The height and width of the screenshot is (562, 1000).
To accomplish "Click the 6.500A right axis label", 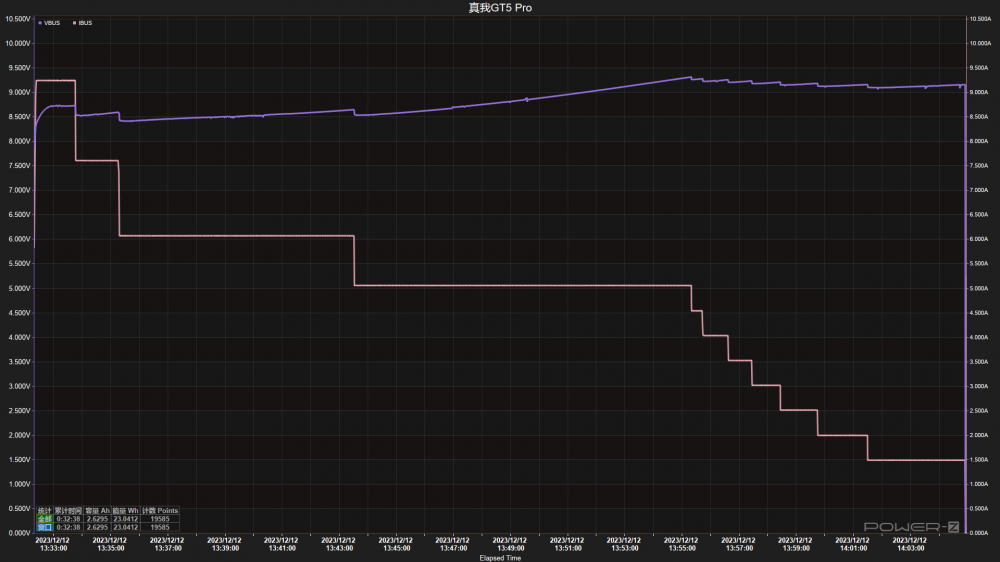I will 979,215.
